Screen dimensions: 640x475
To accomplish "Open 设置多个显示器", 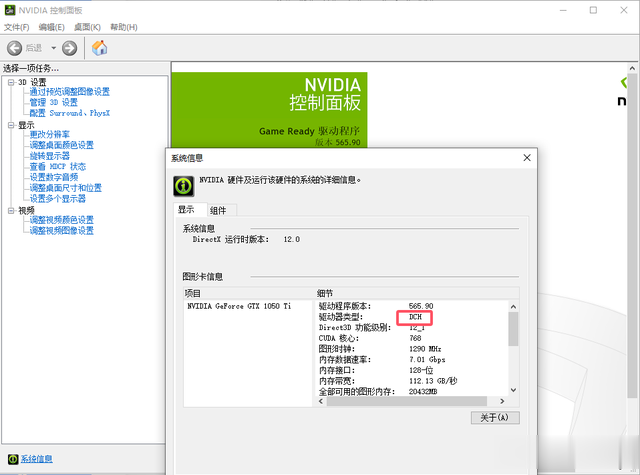I will (58, 199).
